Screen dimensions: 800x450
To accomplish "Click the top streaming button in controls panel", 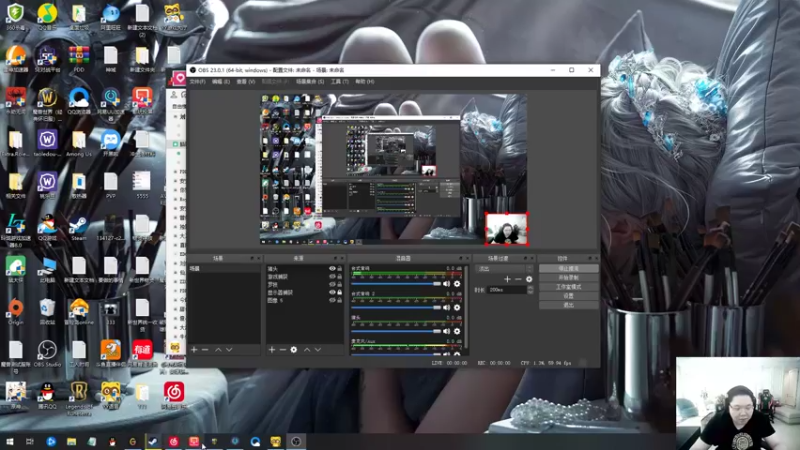I will coord(568,268).
